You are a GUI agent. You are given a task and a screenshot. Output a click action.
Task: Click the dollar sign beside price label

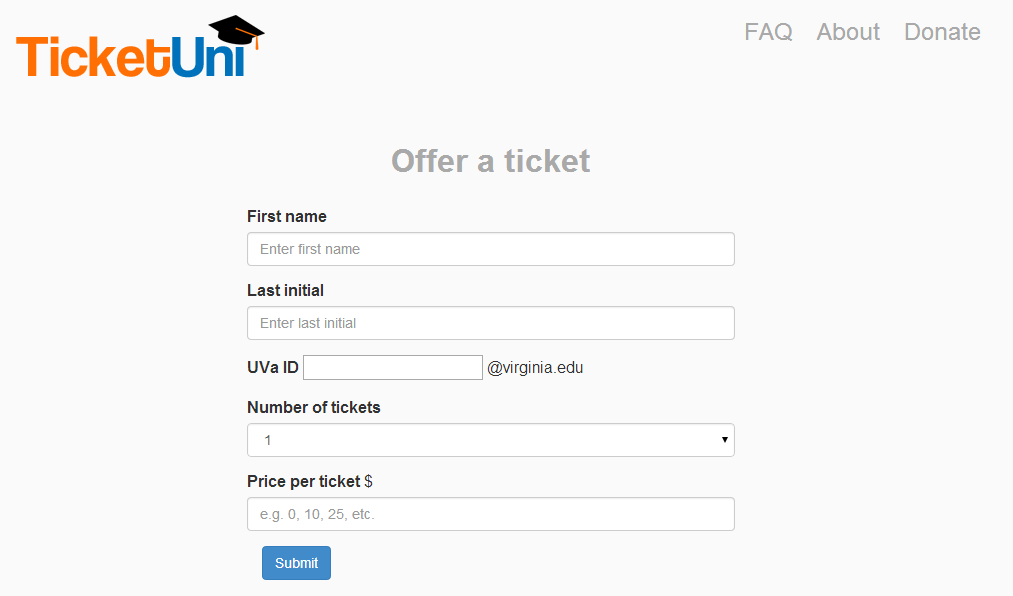coord(368,481)
